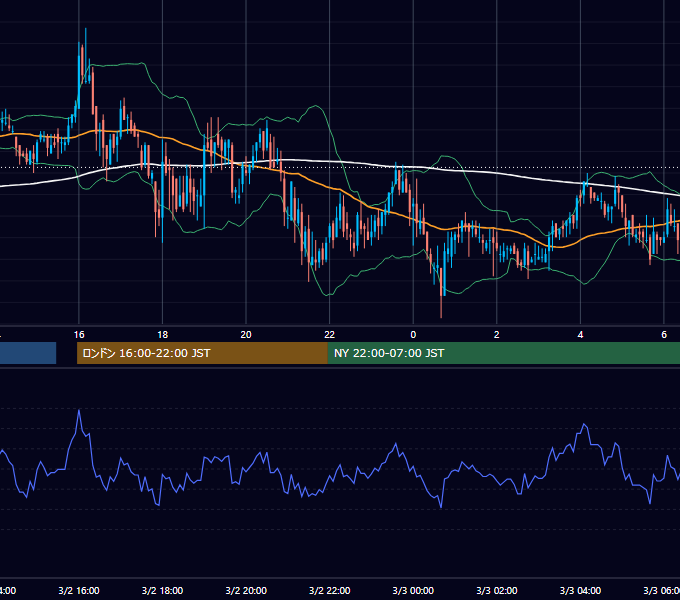The image size is (680, 600).
Task: Click hour label 6 on upper time axis
Action: [x=664, y=335]
